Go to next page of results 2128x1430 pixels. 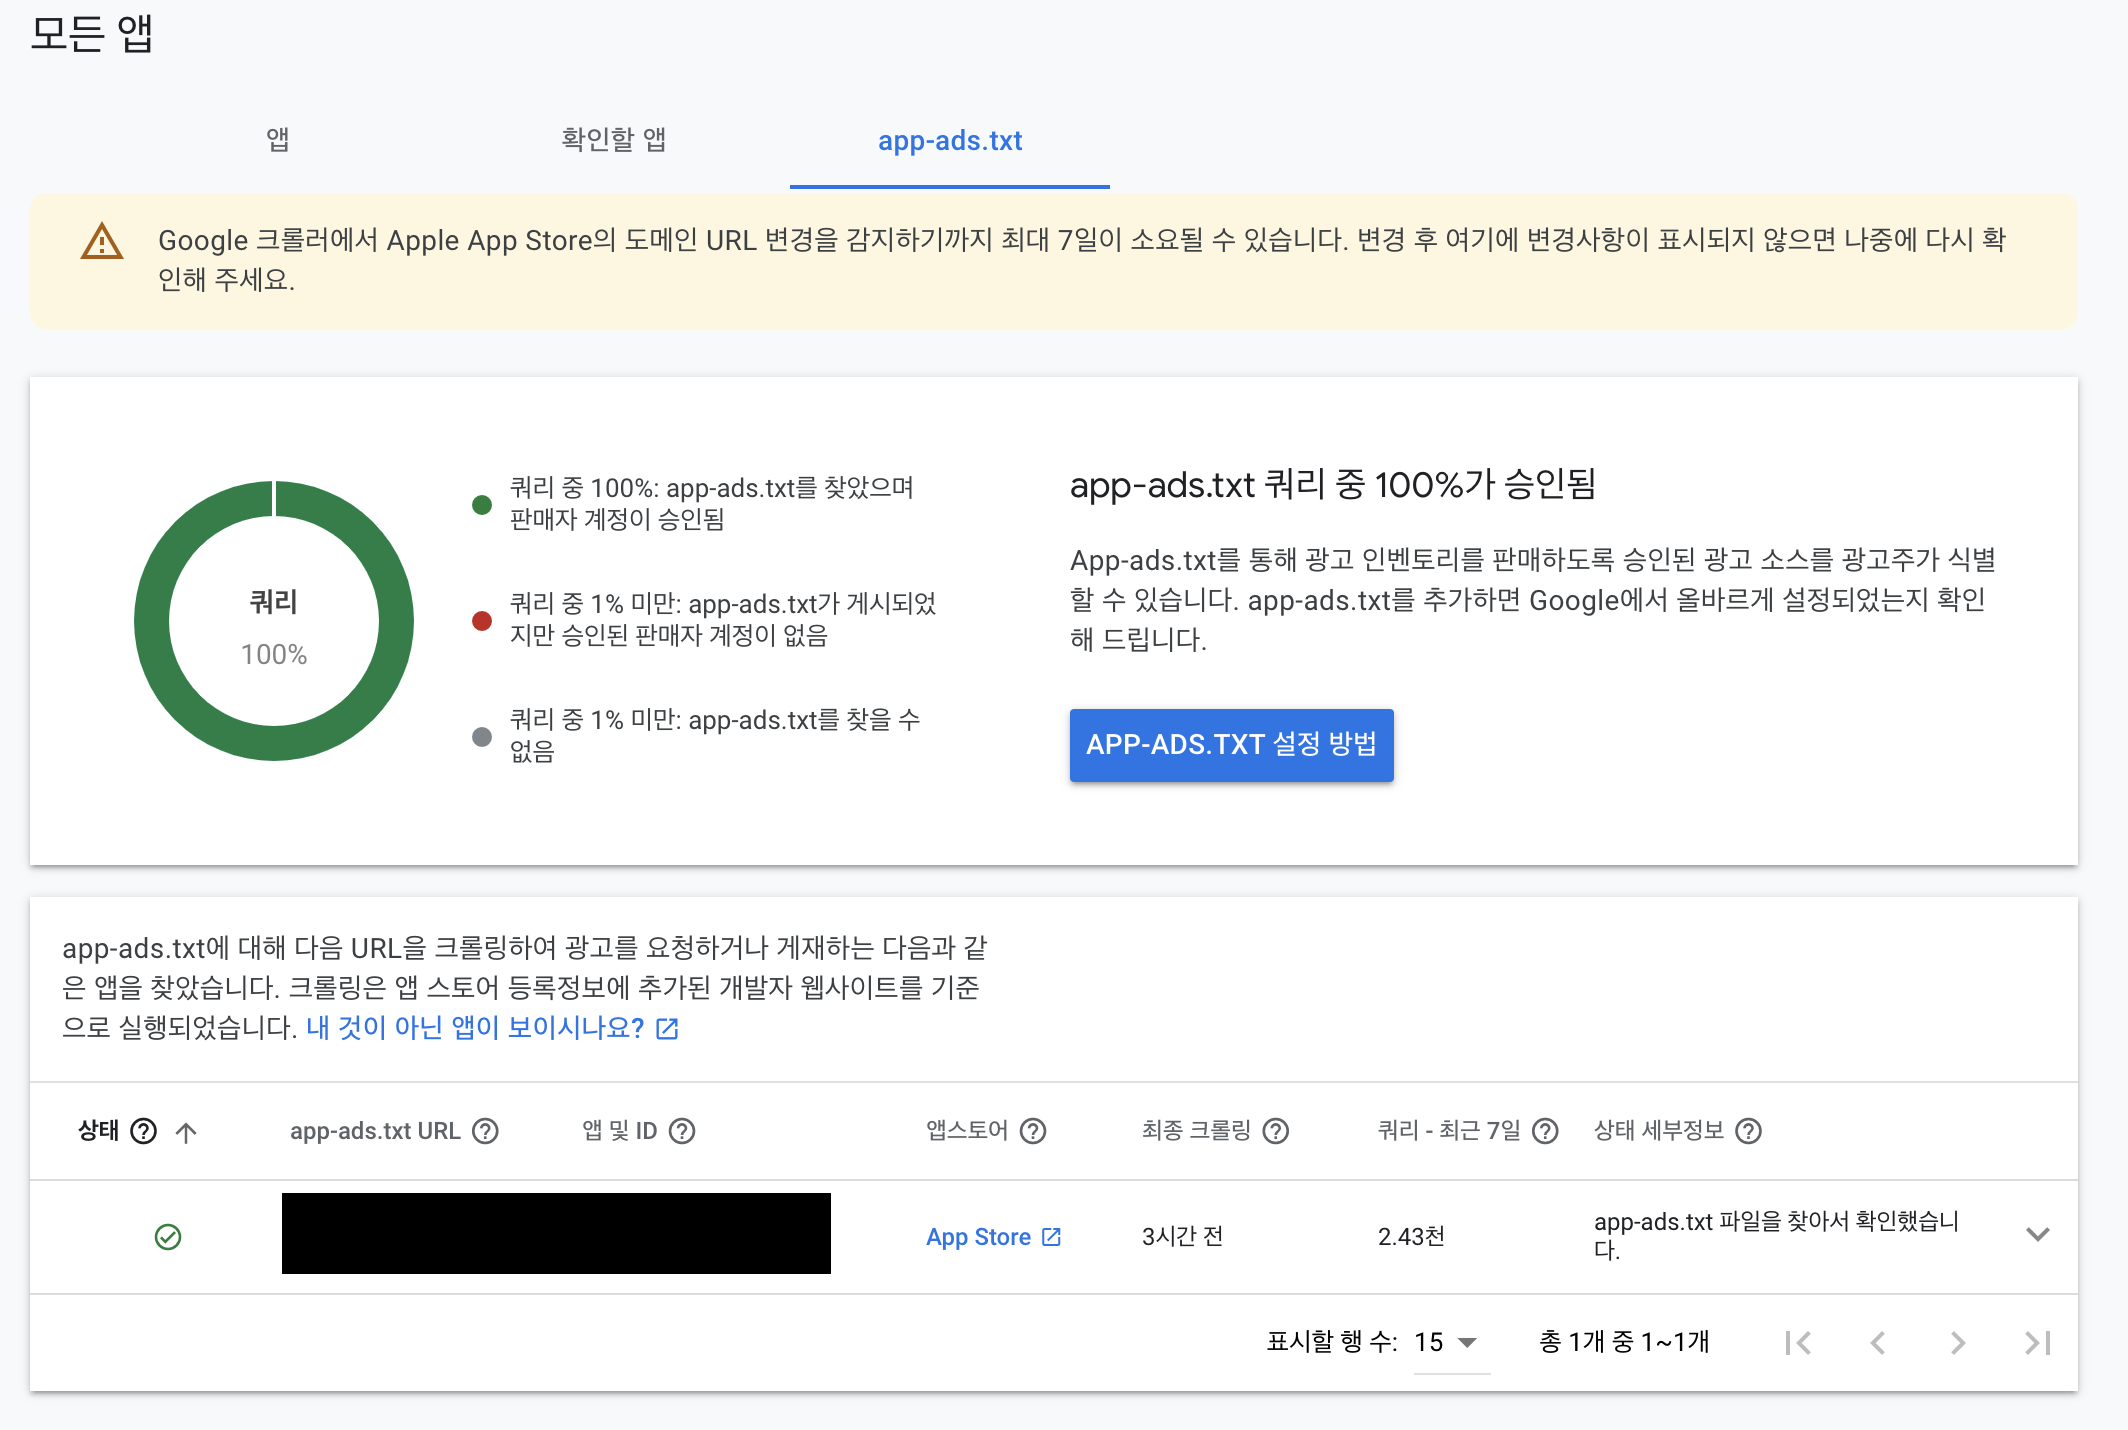1957,1343
